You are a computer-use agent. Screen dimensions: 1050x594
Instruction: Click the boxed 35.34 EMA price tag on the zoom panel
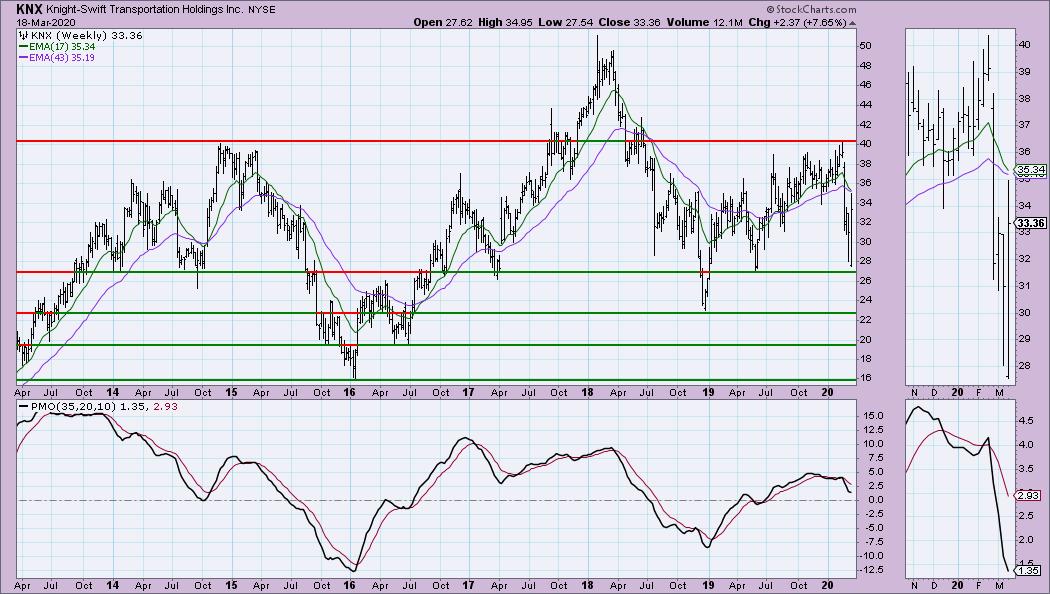[1031, 169]
